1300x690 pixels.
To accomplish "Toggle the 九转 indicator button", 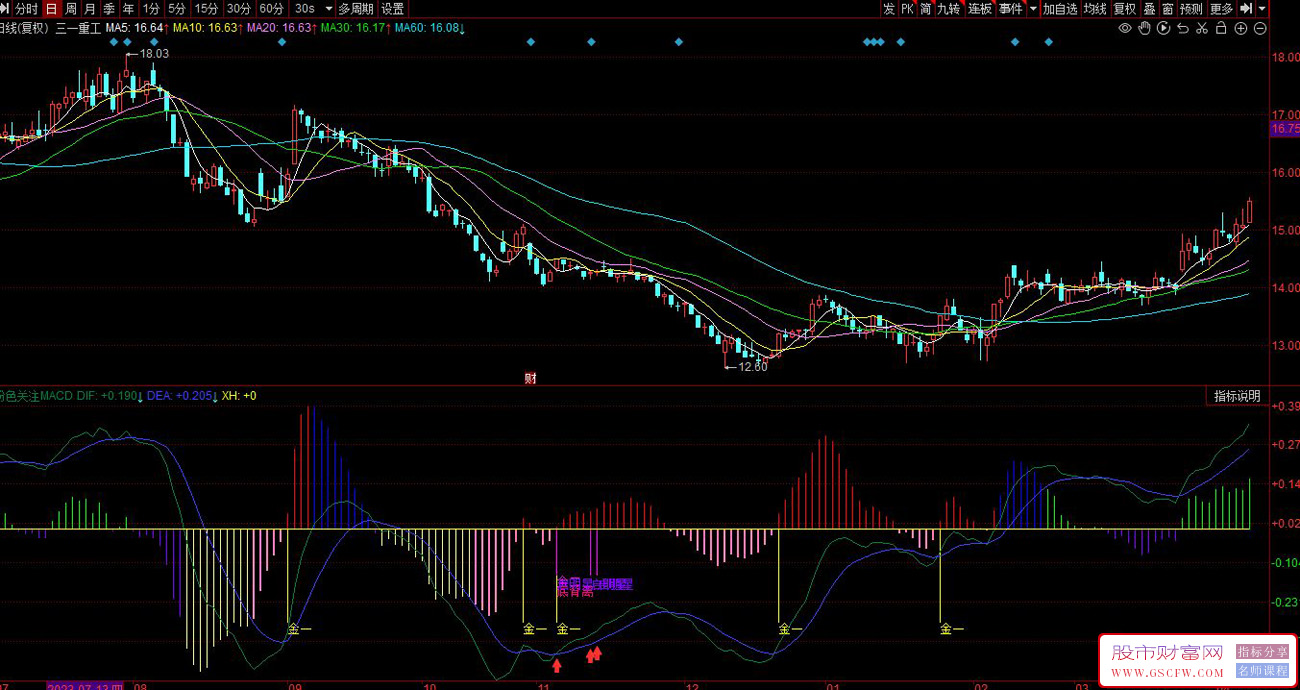I will 948,9.
